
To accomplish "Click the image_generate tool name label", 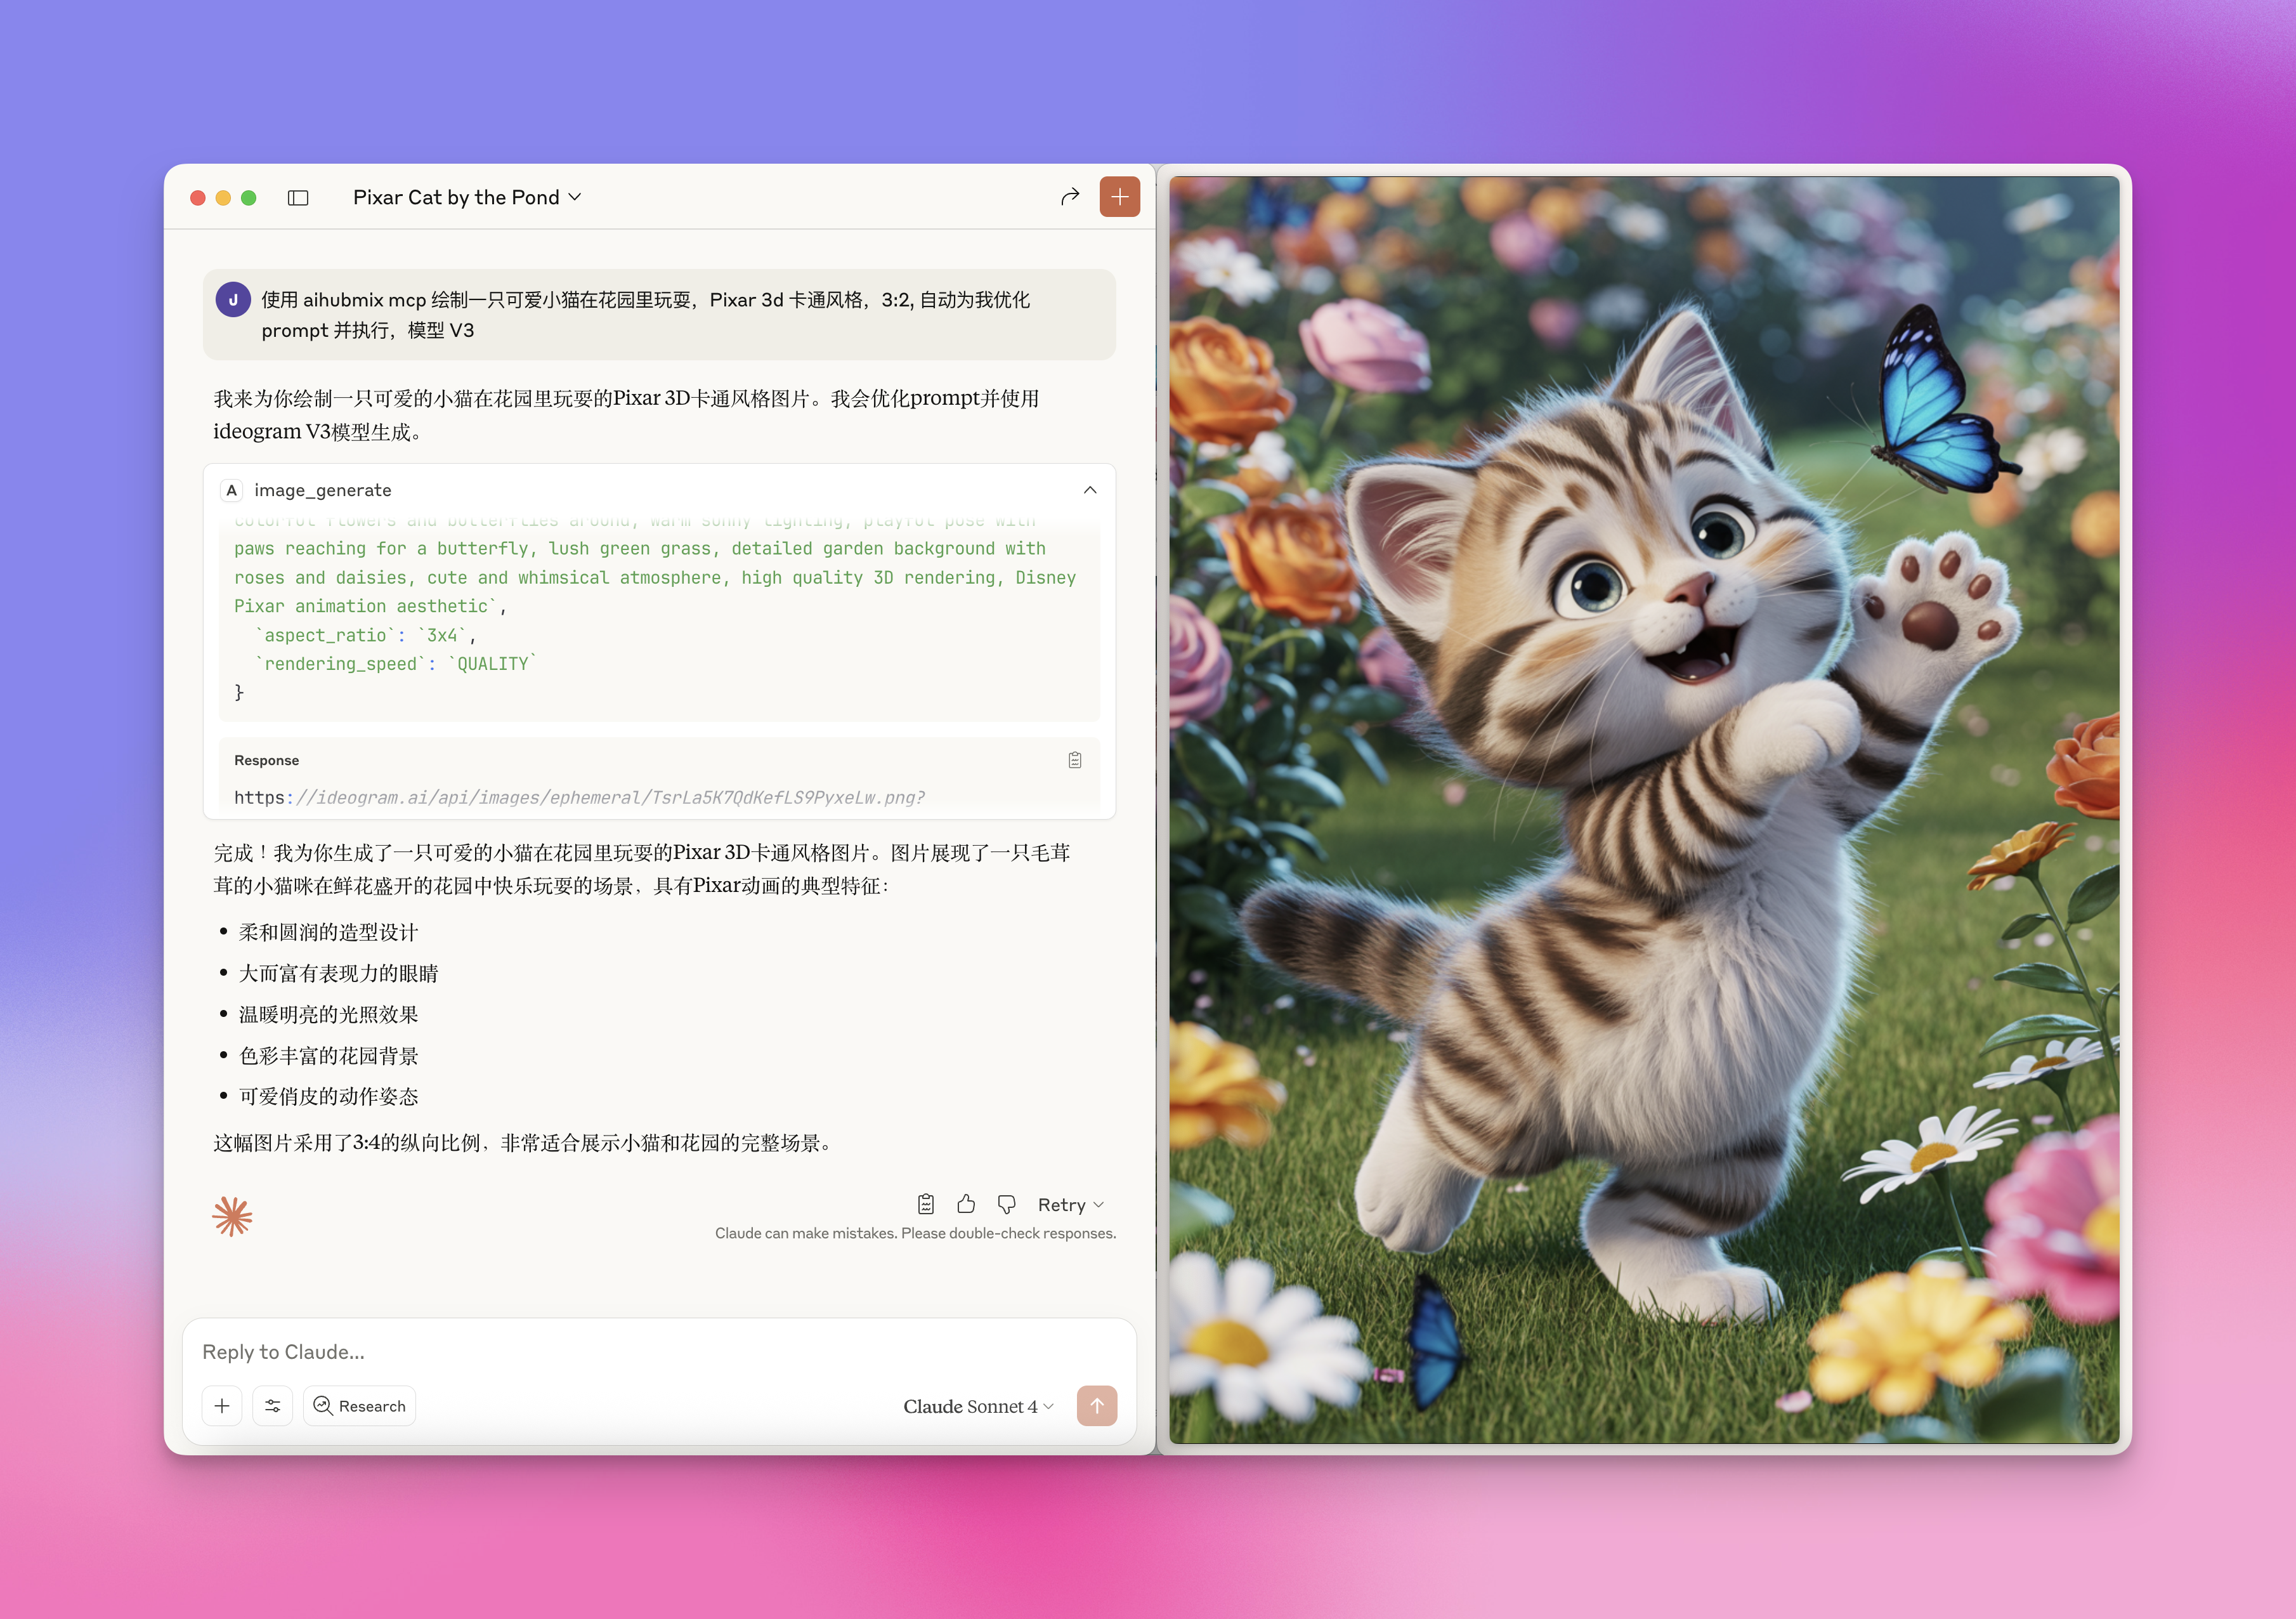I will pos(322,490).
